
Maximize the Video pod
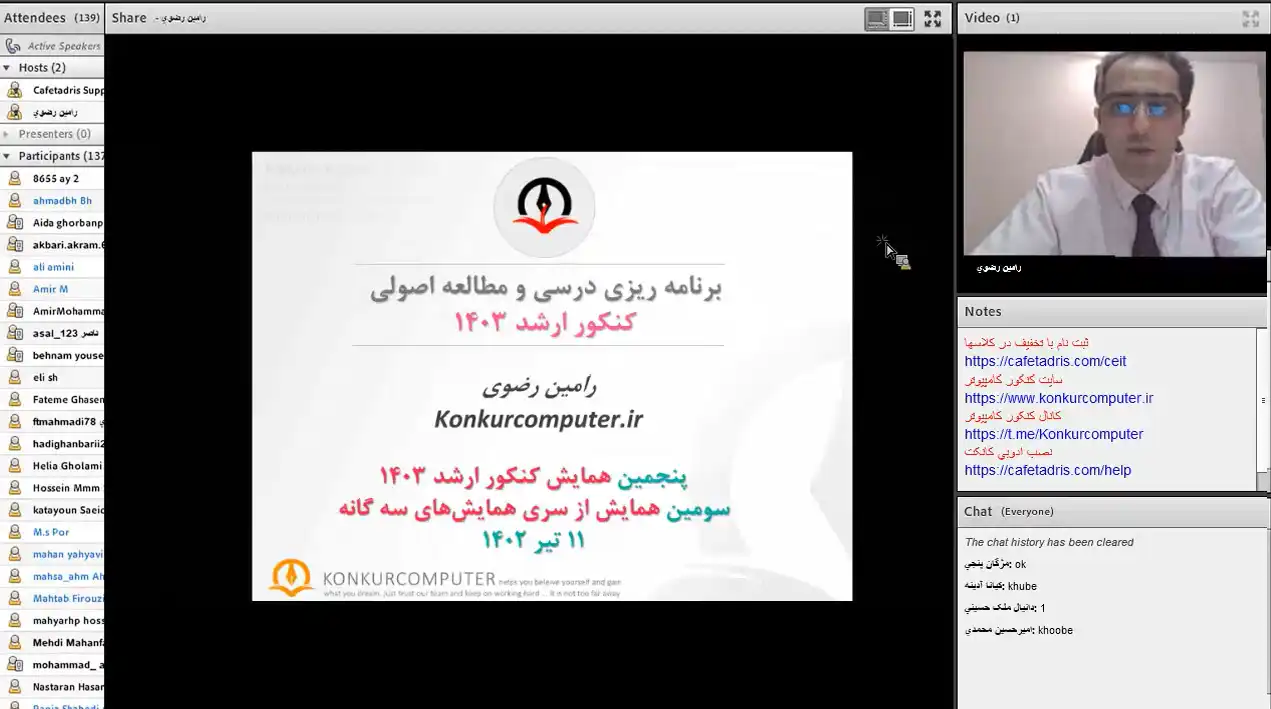[1250, 18]
